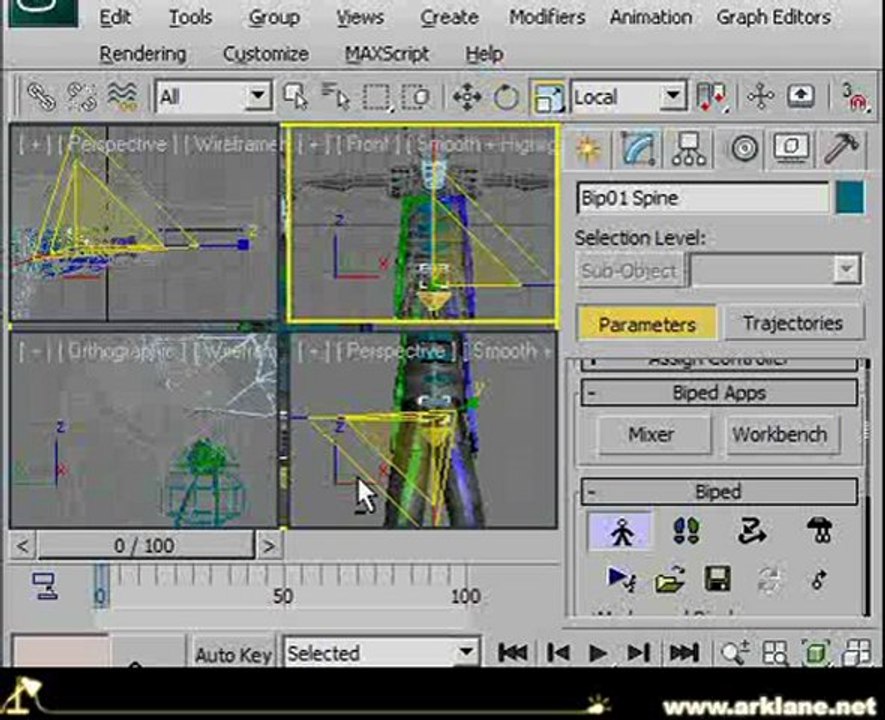Viewport: 885px width, 720px height.
Task: Activate the Select and Rotate tool
Action: tap(506, 97)
